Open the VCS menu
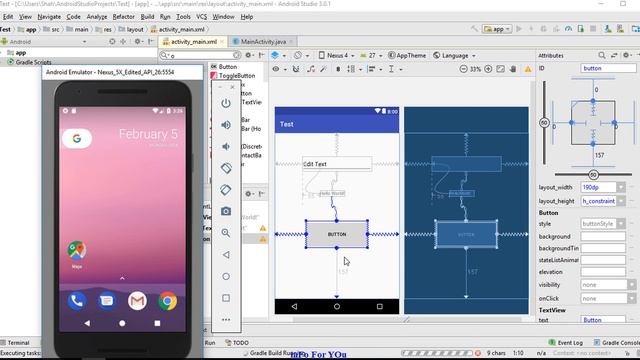This screenshot has width=640, height=360. 201,17
